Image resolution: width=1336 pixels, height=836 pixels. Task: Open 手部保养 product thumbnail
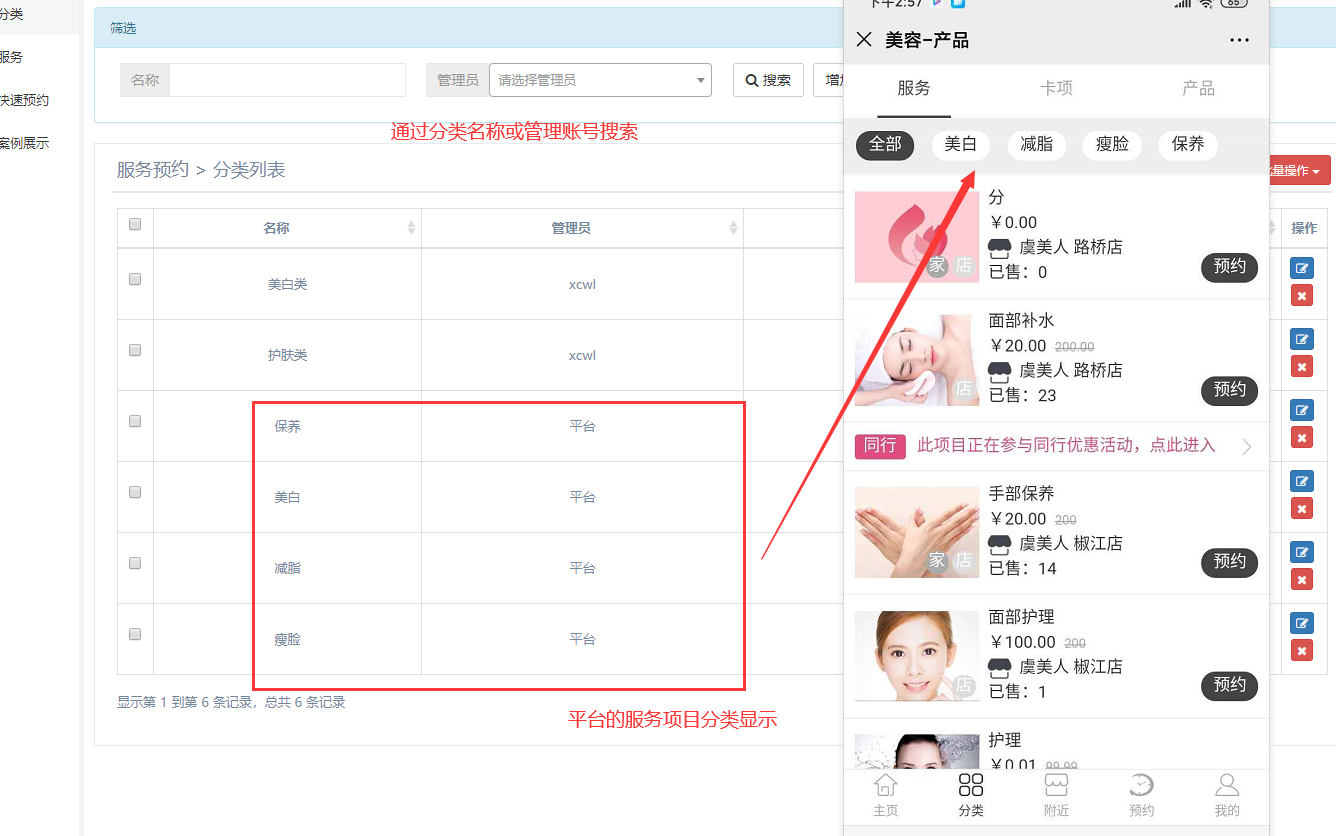(x=916, y=533)
